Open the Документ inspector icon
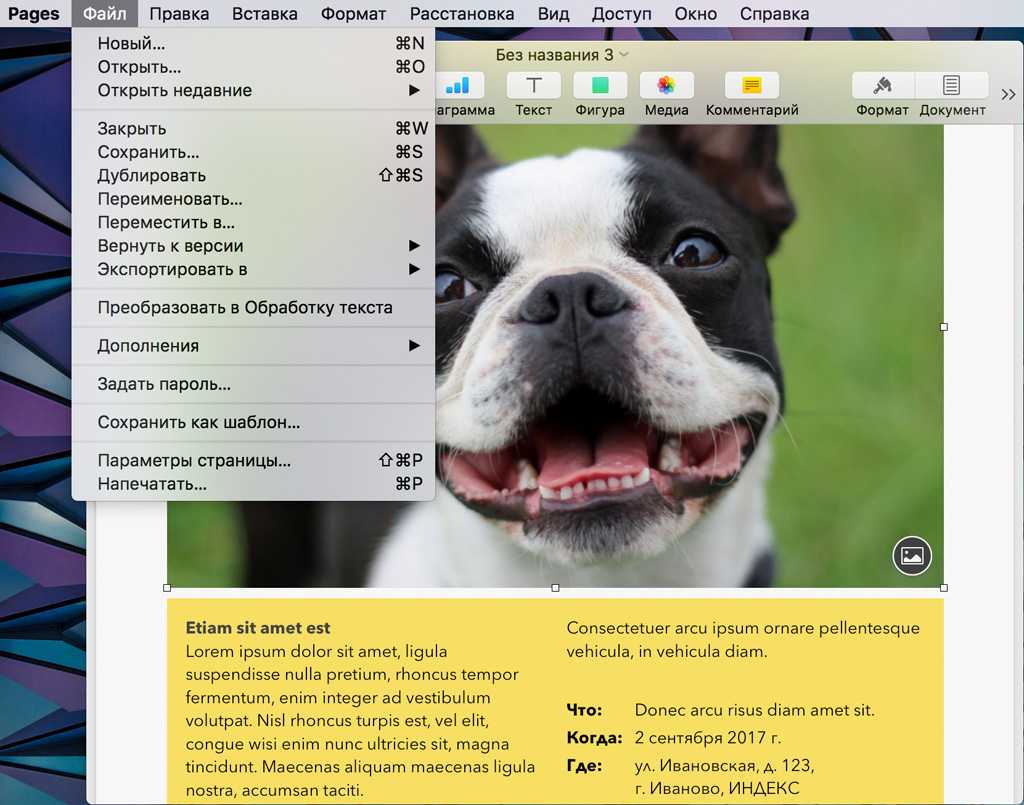Screen dimensions: 1024x805 click(952, 86)
